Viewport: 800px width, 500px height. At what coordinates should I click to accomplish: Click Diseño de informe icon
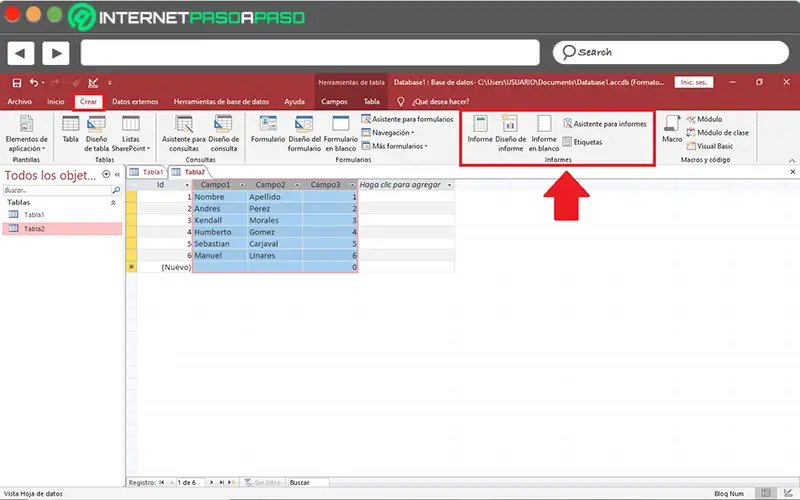pyautogui.click(x=510, y=134)
